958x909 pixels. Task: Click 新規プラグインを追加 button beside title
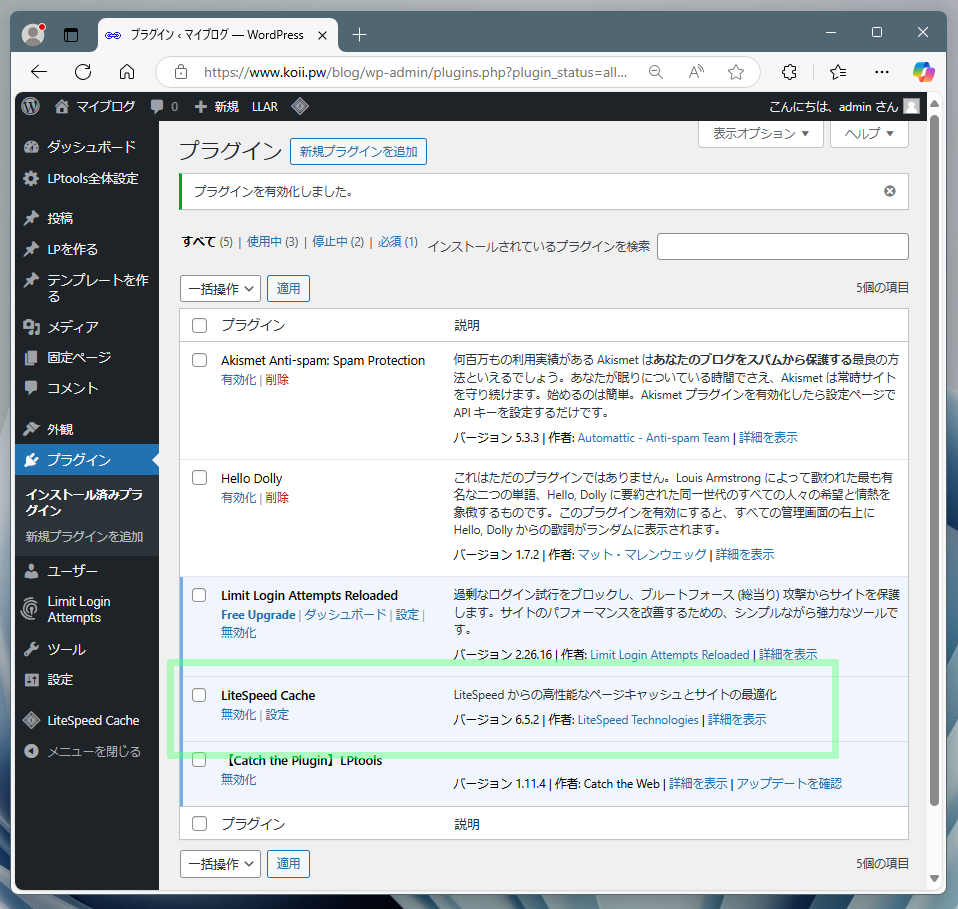pyautogui.click(x=358, y=152)
